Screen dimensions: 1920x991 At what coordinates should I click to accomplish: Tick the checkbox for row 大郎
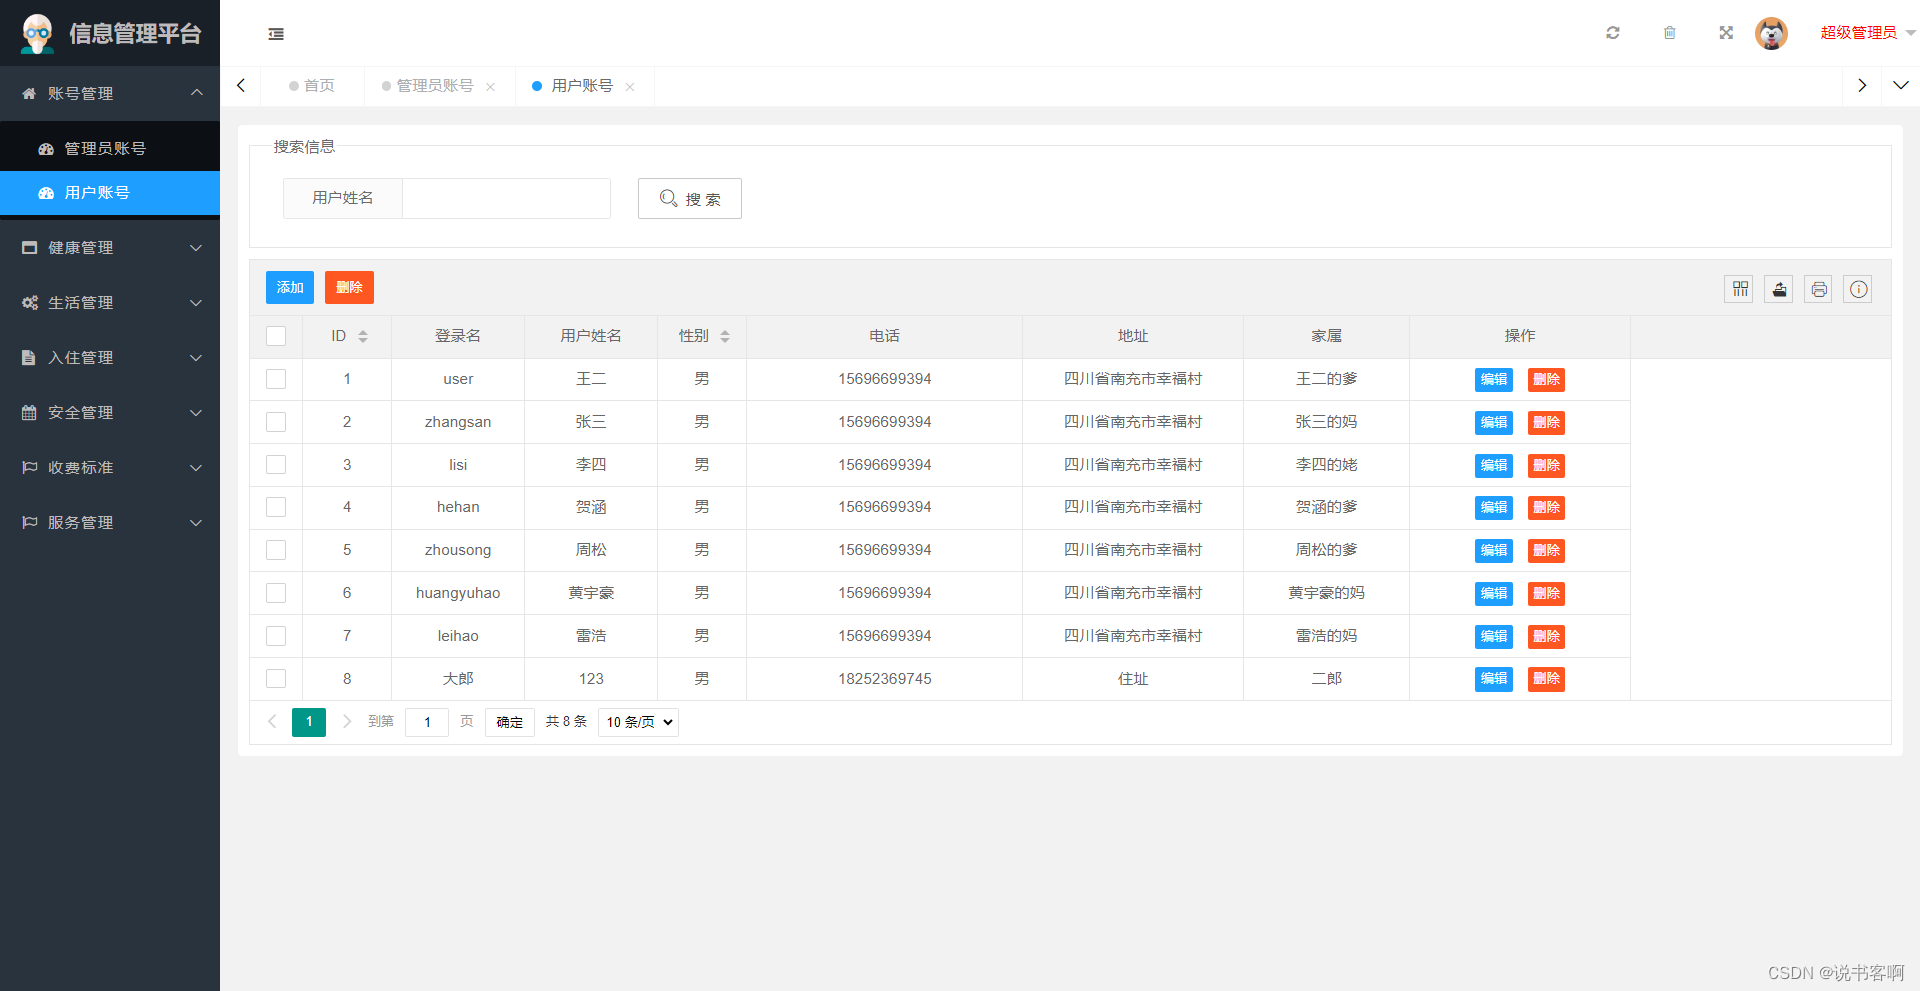coord(276,679)
